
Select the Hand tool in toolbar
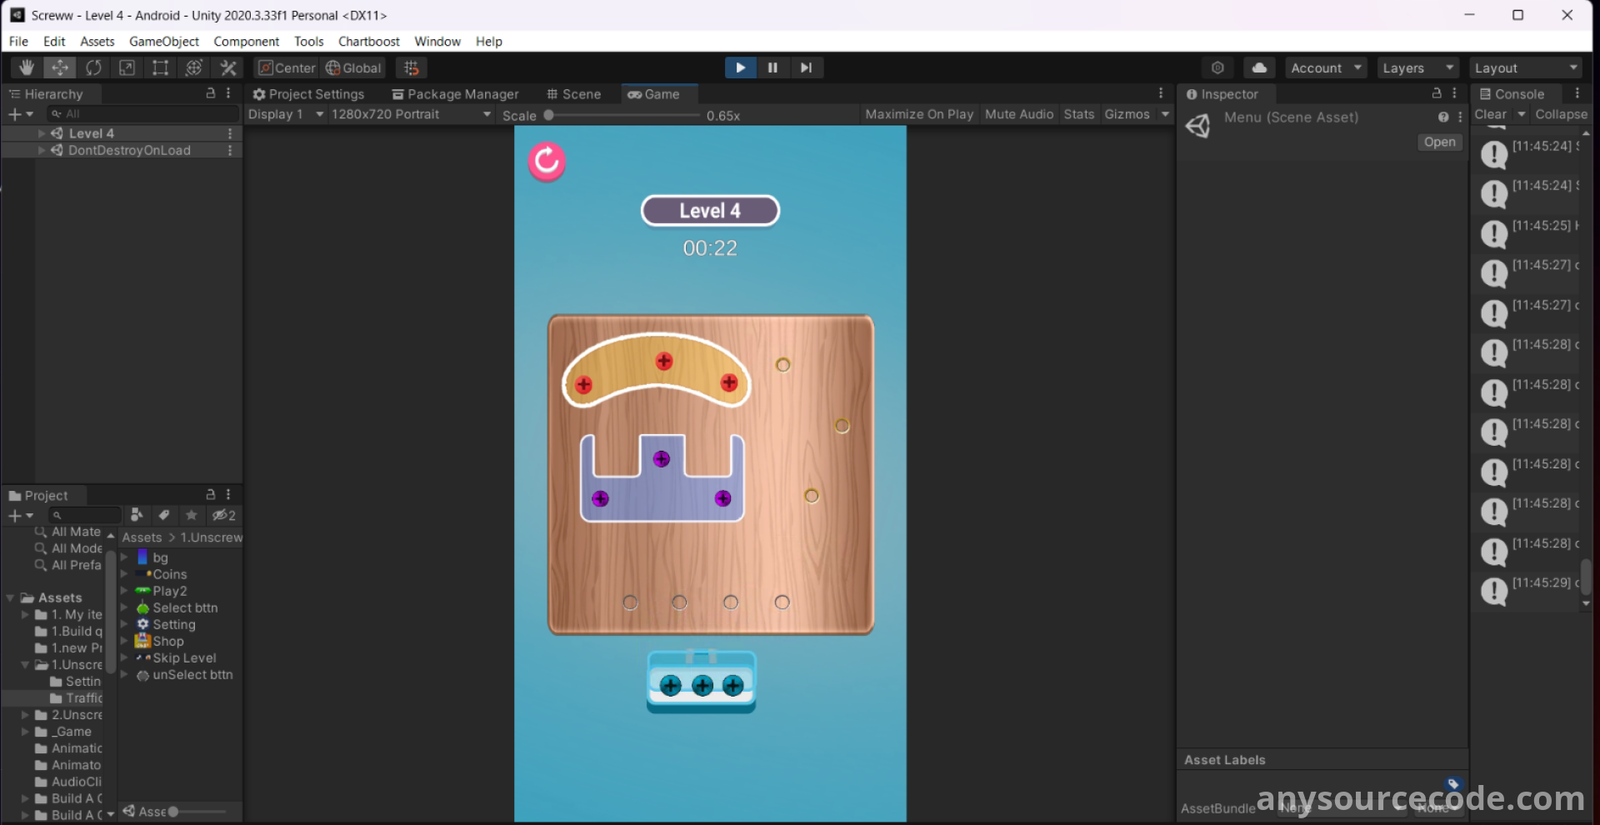(x=27, y=68)
